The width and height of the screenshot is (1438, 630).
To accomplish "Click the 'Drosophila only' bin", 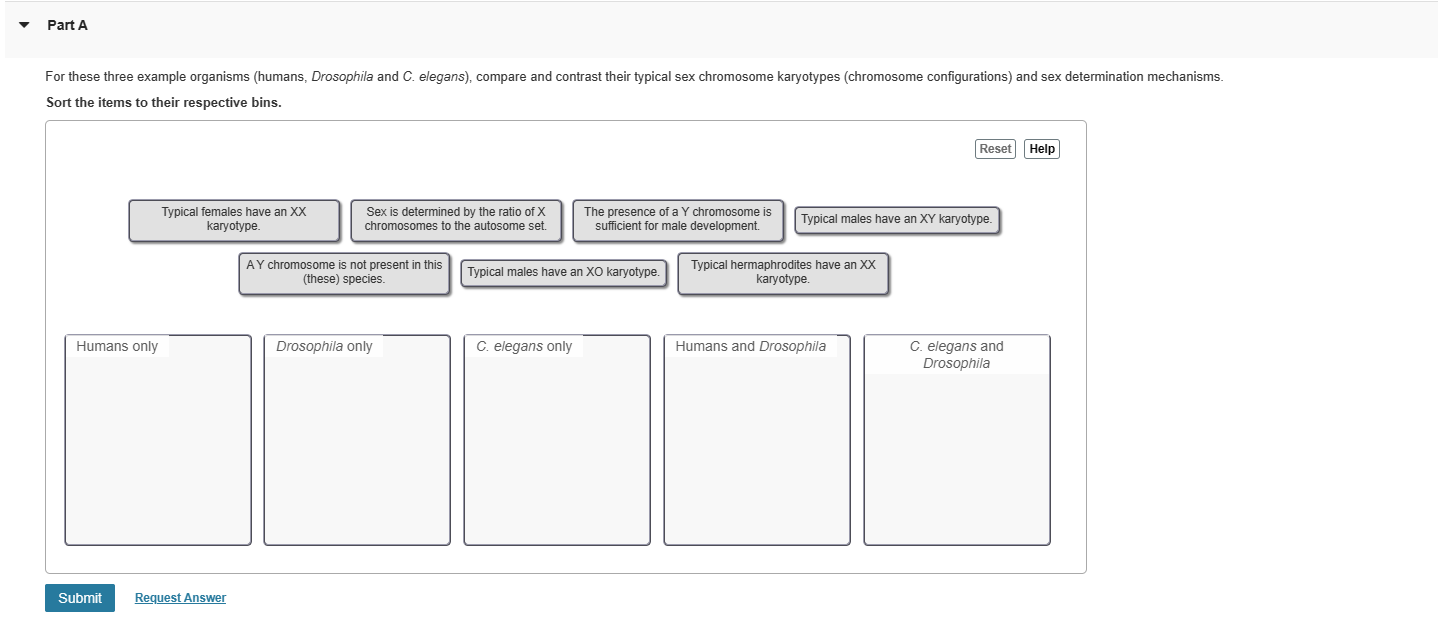I will (x=356, y=440).
